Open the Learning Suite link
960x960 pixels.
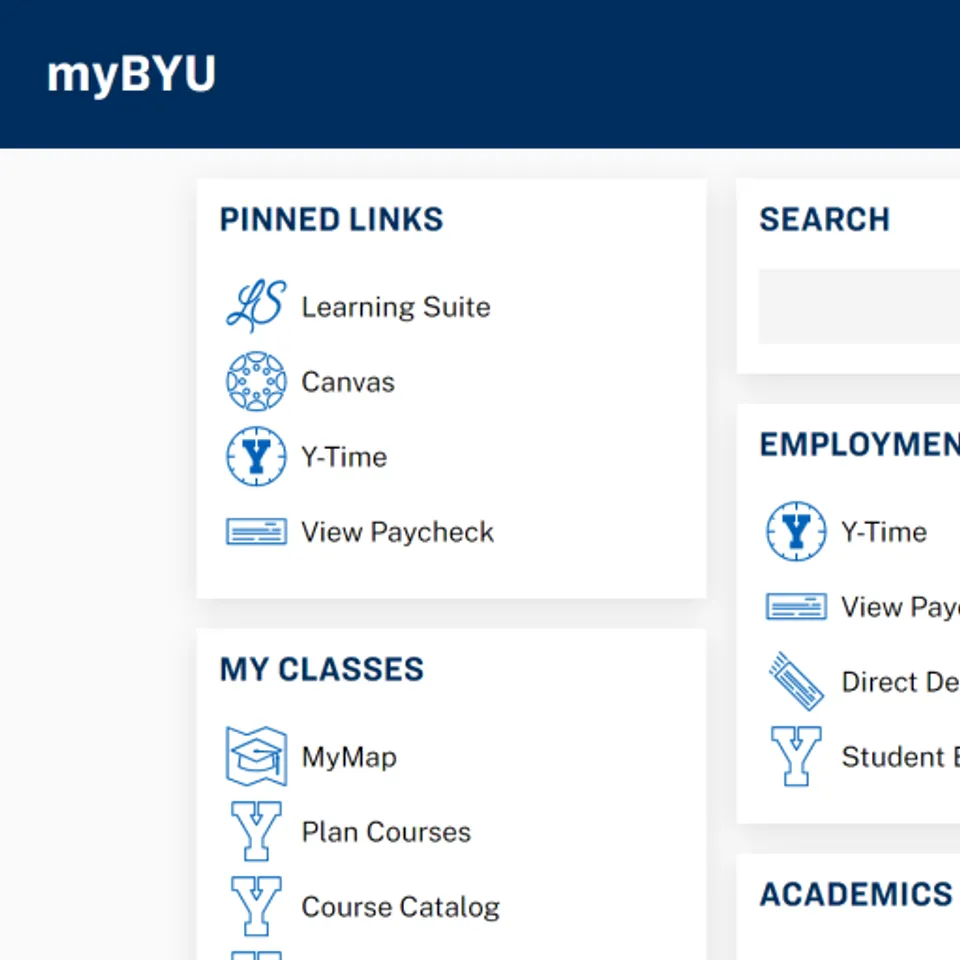point(396,307)
